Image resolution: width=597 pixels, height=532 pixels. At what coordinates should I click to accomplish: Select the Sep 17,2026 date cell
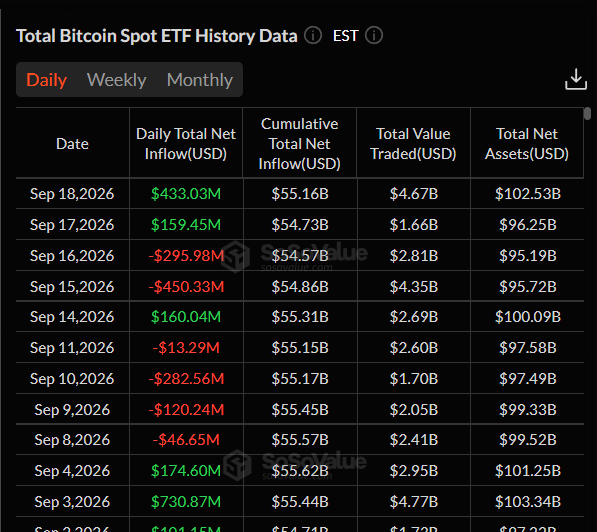72,225
